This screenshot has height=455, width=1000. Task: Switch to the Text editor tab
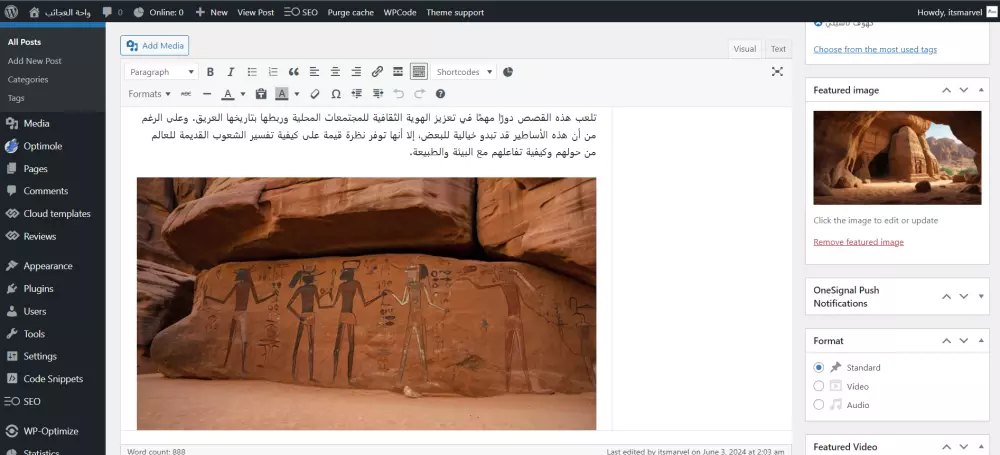click(778, 49)
